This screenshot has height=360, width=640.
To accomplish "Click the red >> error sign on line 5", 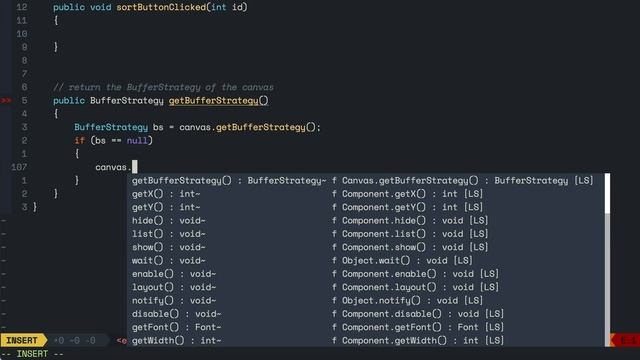I will pyautogui.click(x=6, y=100).
